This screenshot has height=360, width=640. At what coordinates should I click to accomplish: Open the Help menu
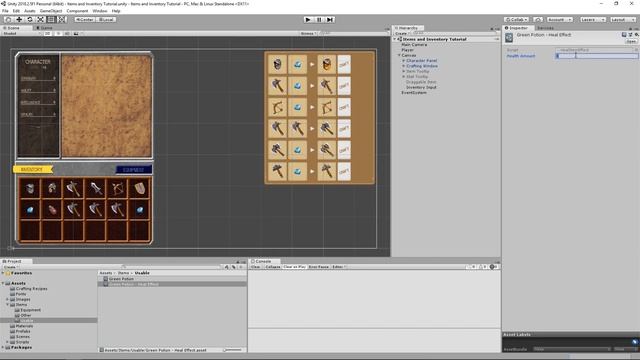pos(116,11)
